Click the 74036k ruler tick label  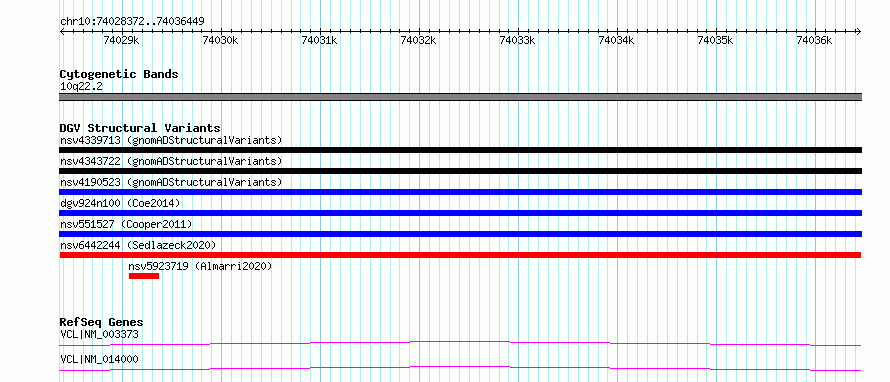tap(815, 40)
